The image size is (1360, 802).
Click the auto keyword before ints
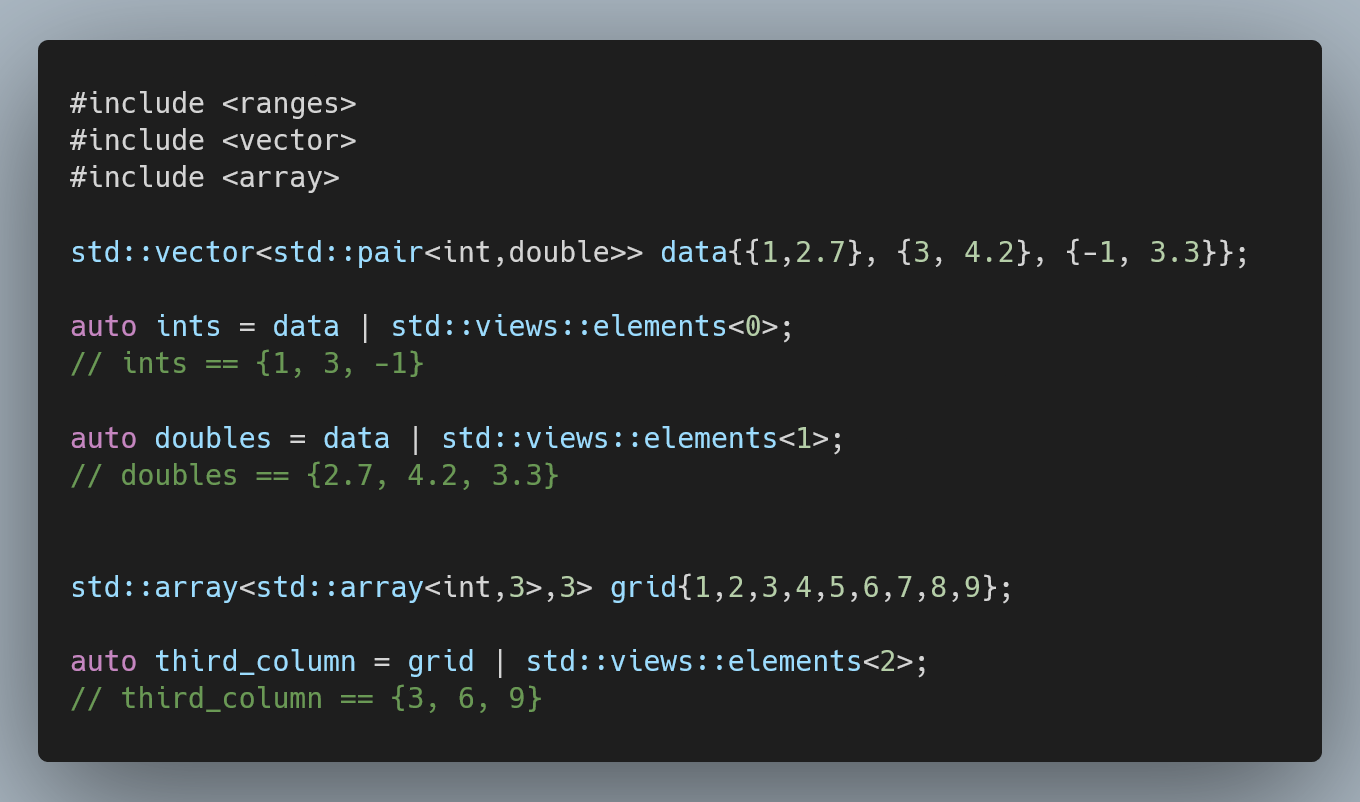click(x=103, y=326)
